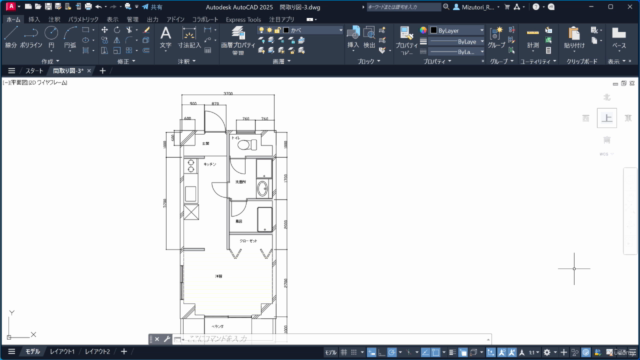Click the Save icon in quick access toolbar

click(48, 7)
